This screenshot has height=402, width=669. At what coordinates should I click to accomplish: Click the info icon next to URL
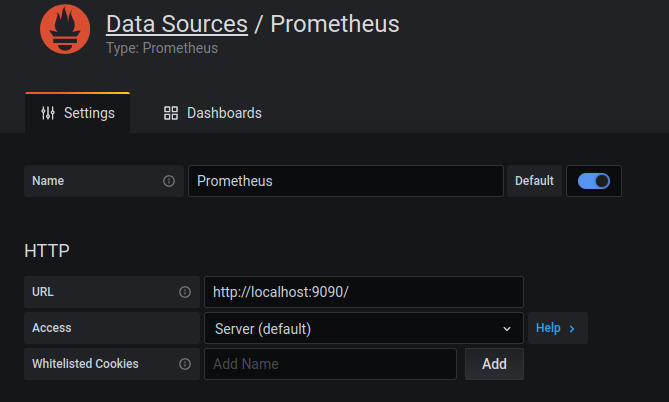[184, 292]
